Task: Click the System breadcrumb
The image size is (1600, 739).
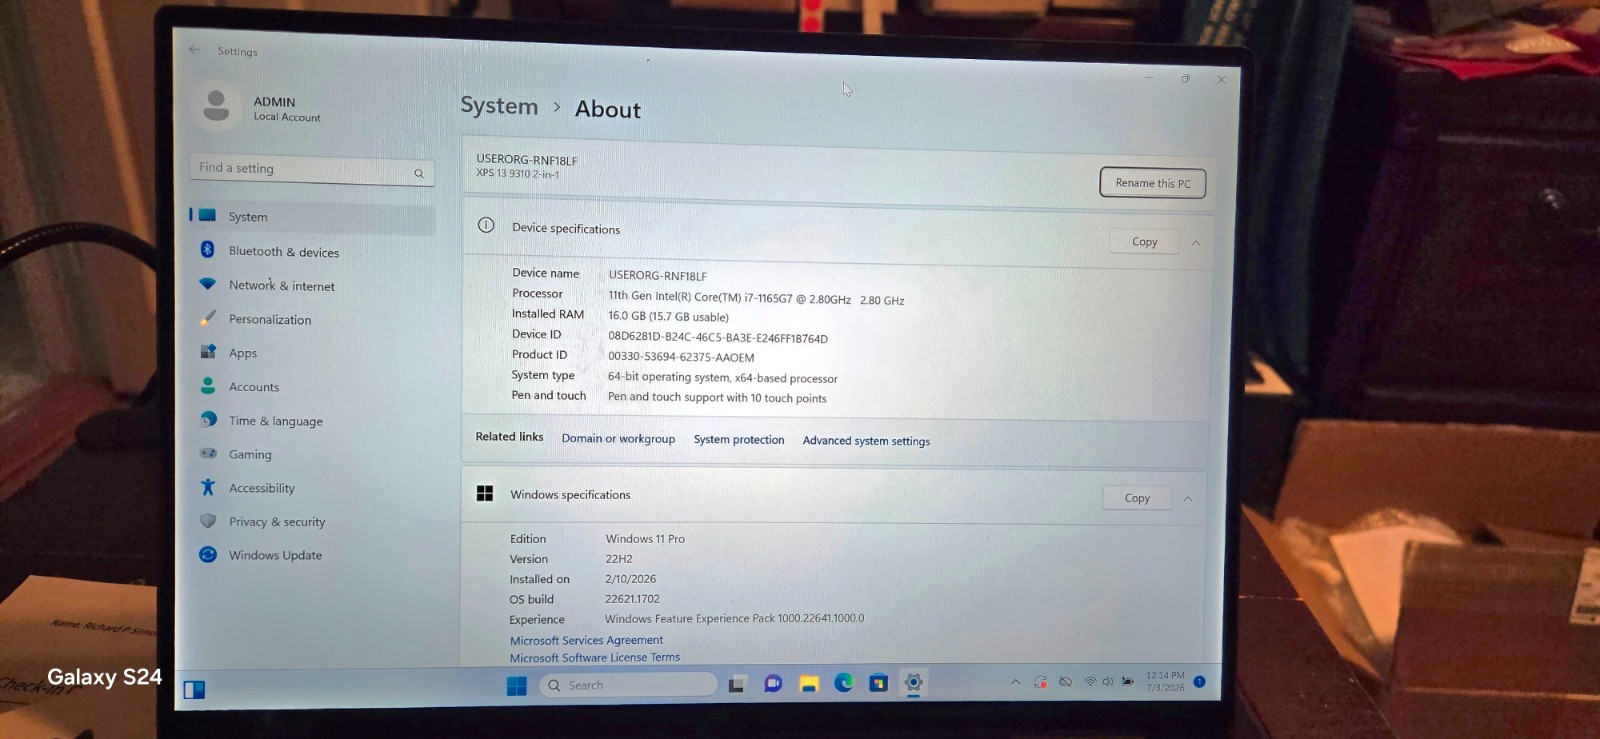Action: 499,106
